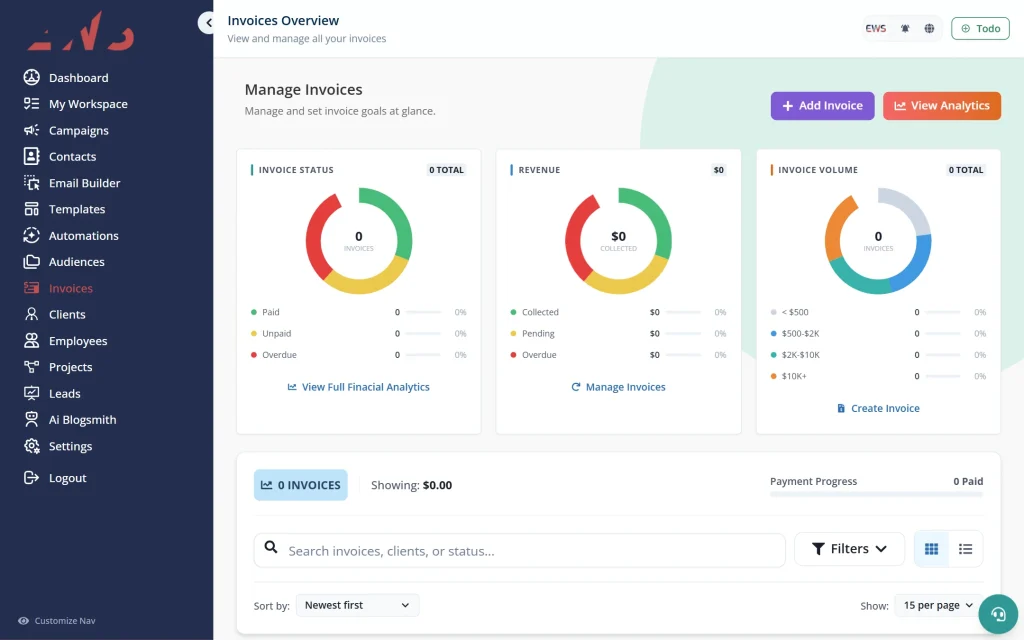Click the search invoices input field
This screenshot has height=640, width=1024.
tap(520, 551)
